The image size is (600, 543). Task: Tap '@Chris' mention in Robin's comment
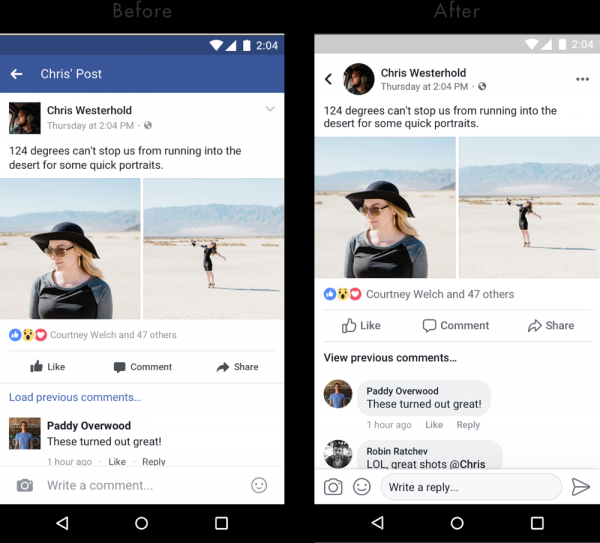pos(467,464)
